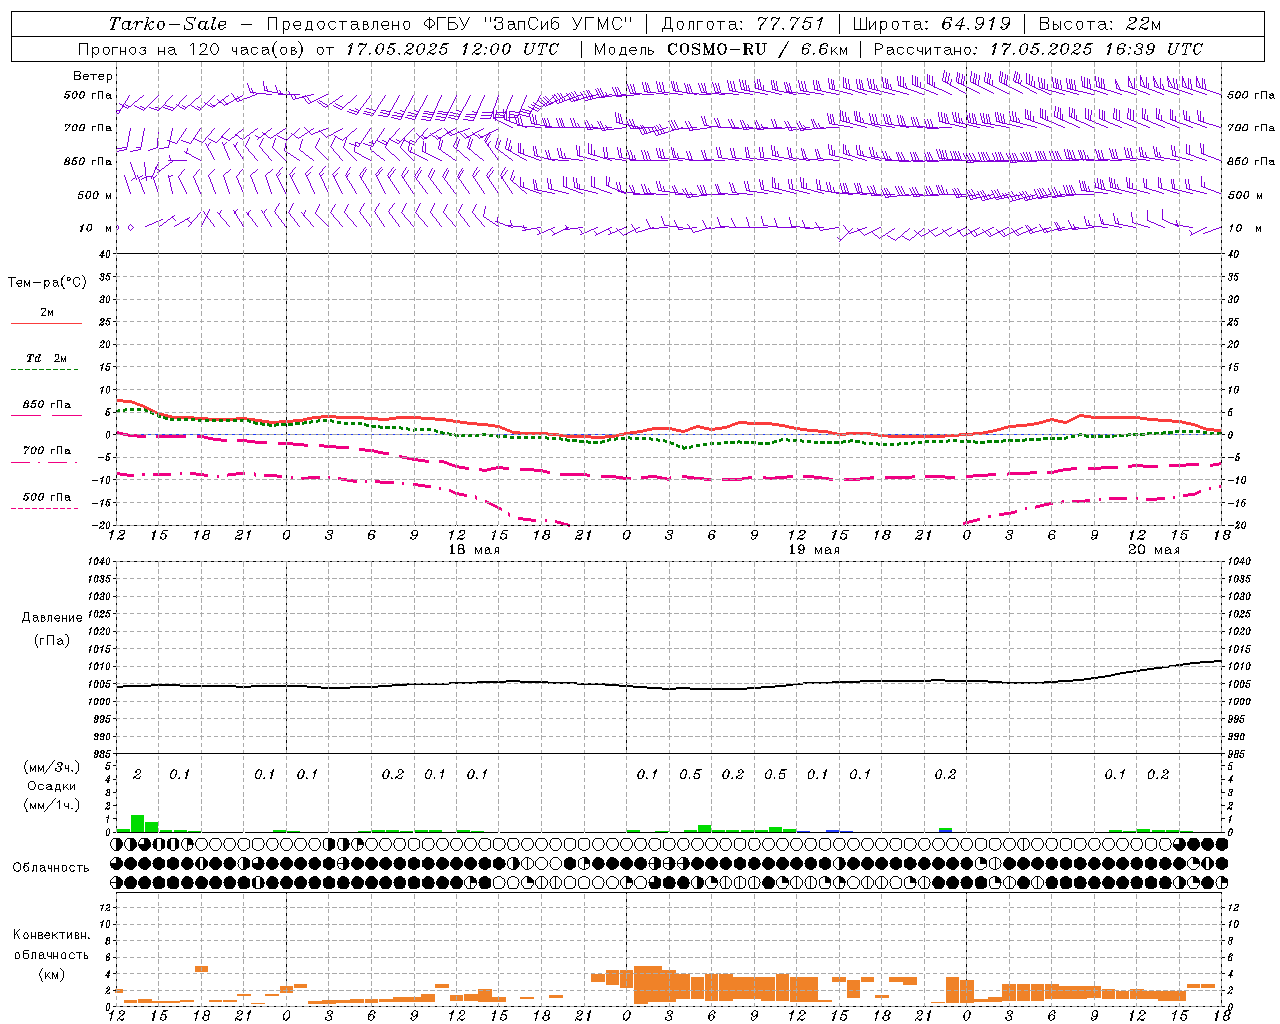Click the '18 мая' date label
The height and width of the screenshot is (1024, 1280).
[474, 550]
